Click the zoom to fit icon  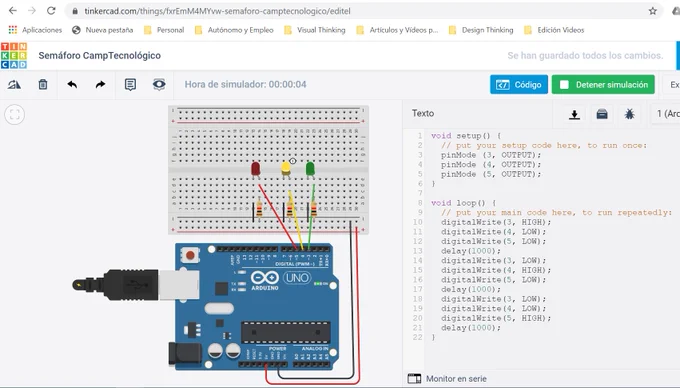click(14, 114)
